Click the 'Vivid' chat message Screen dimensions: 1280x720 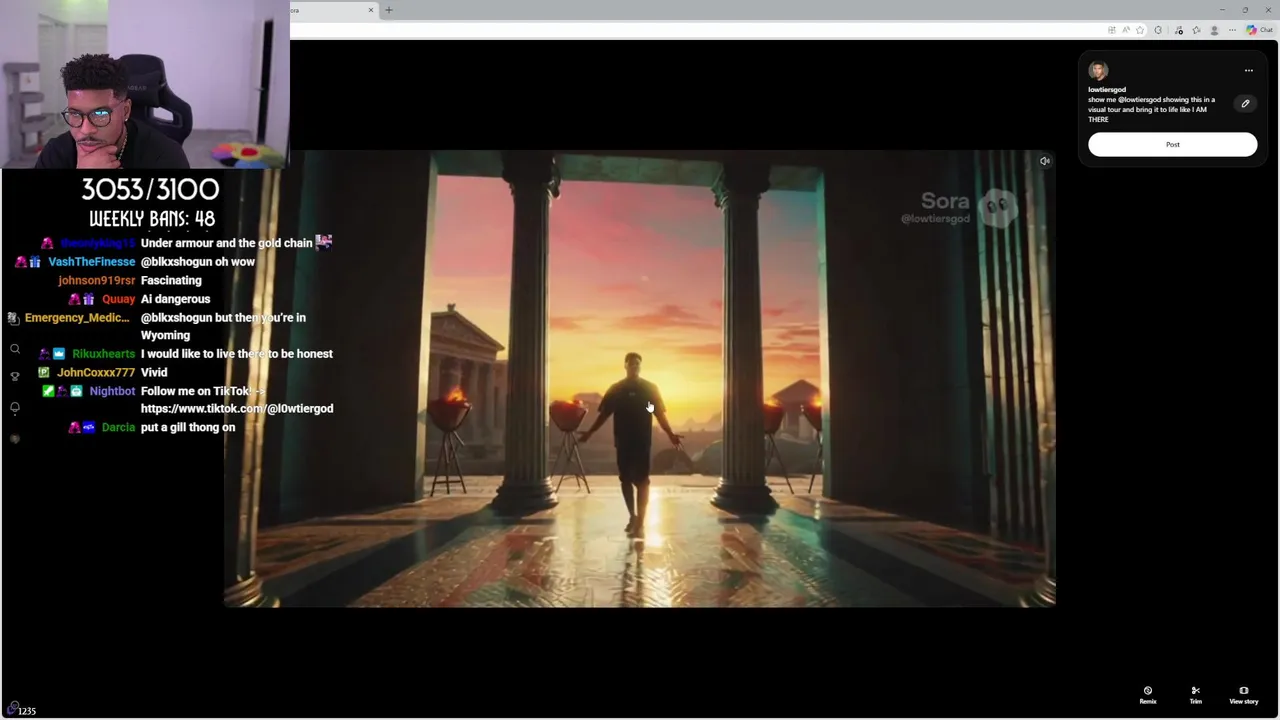click(x=154, y=373)
